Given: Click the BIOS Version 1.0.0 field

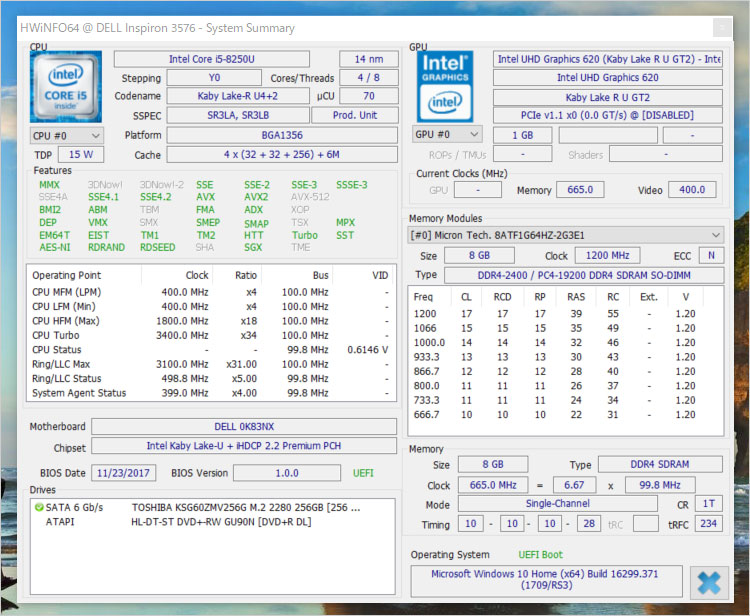Looking at the screenshot, I should 287,473.
